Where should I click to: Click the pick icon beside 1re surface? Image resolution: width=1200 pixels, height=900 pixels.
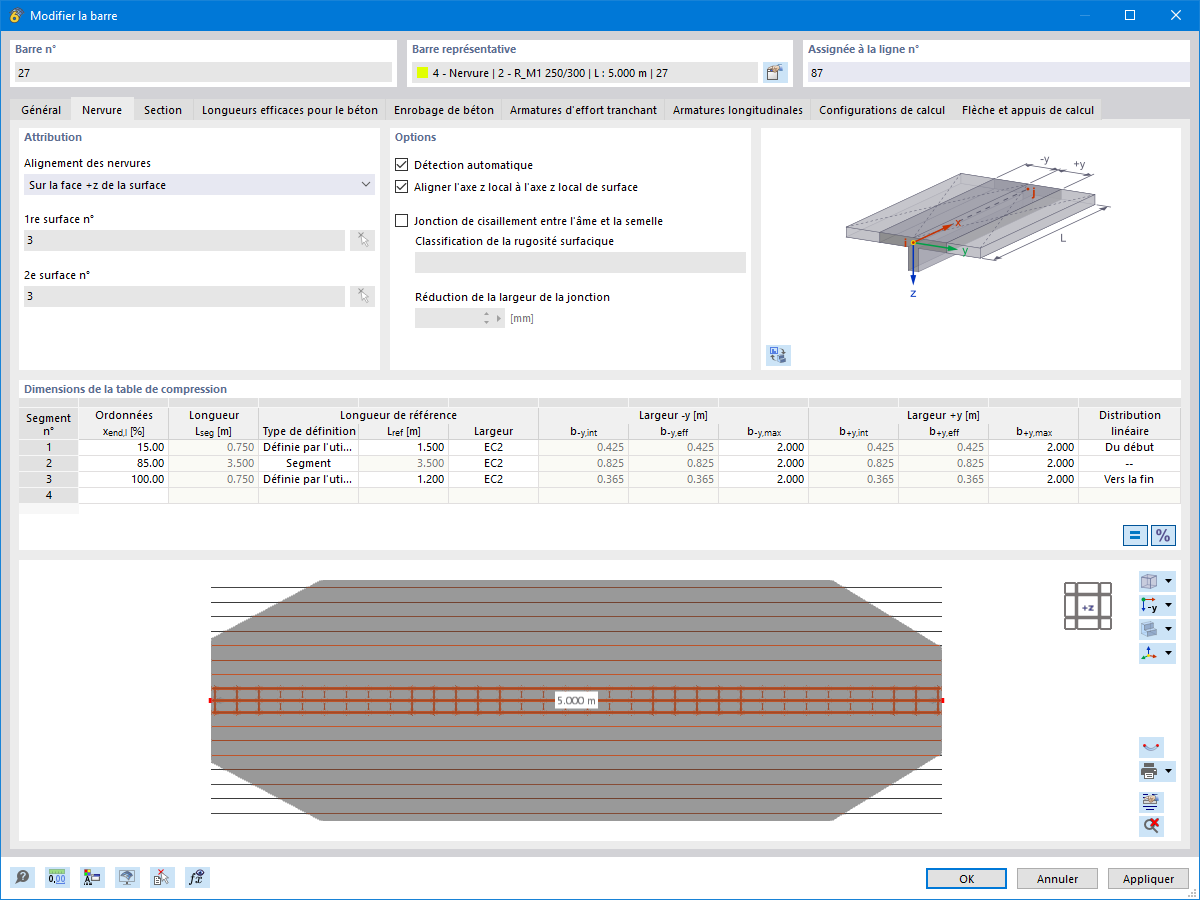(x=362, y=240)
